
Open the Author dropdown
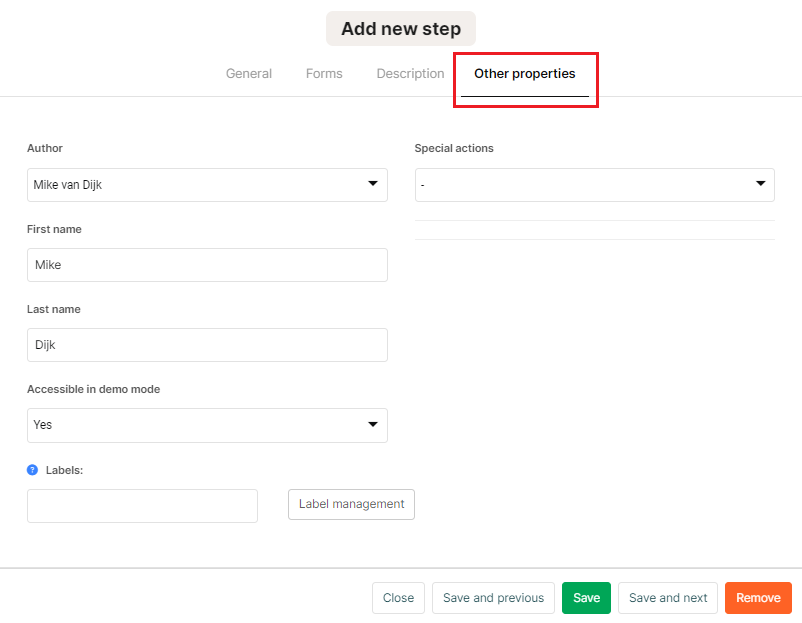[x=207, y=185]
